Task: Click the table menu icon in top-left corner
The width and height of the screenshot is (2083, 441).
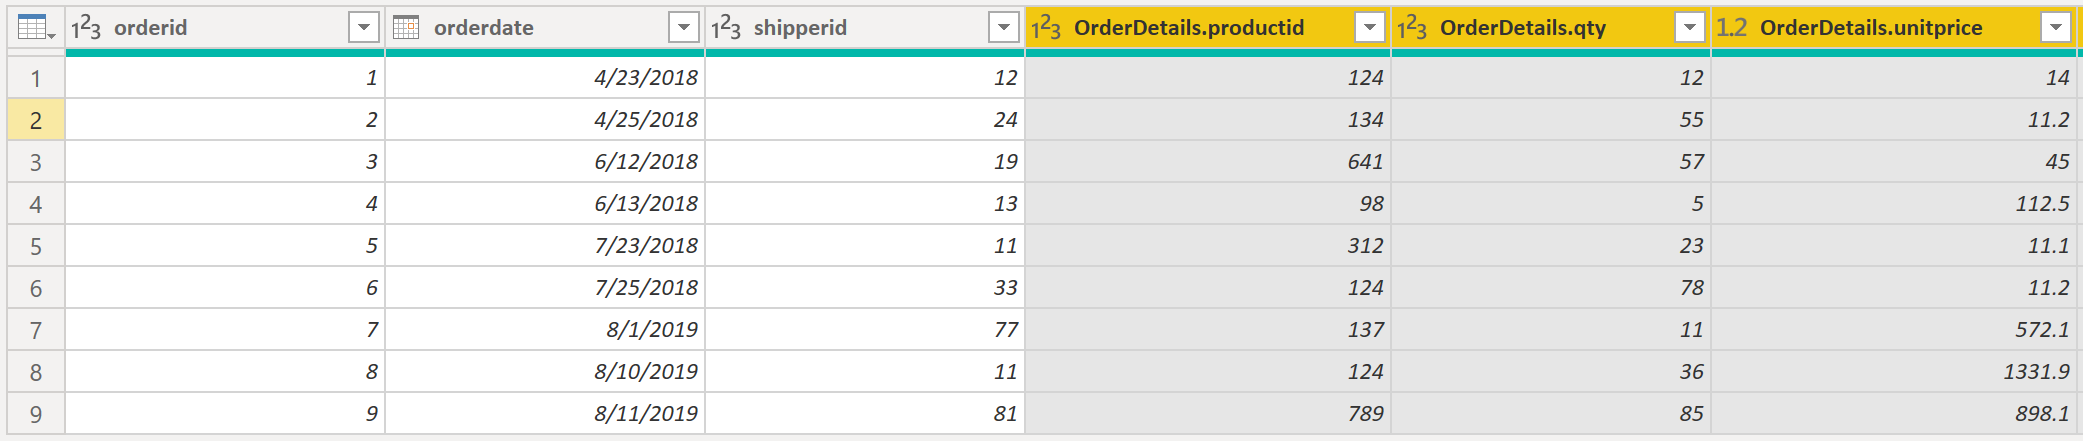Action: (x=36, y=28)
